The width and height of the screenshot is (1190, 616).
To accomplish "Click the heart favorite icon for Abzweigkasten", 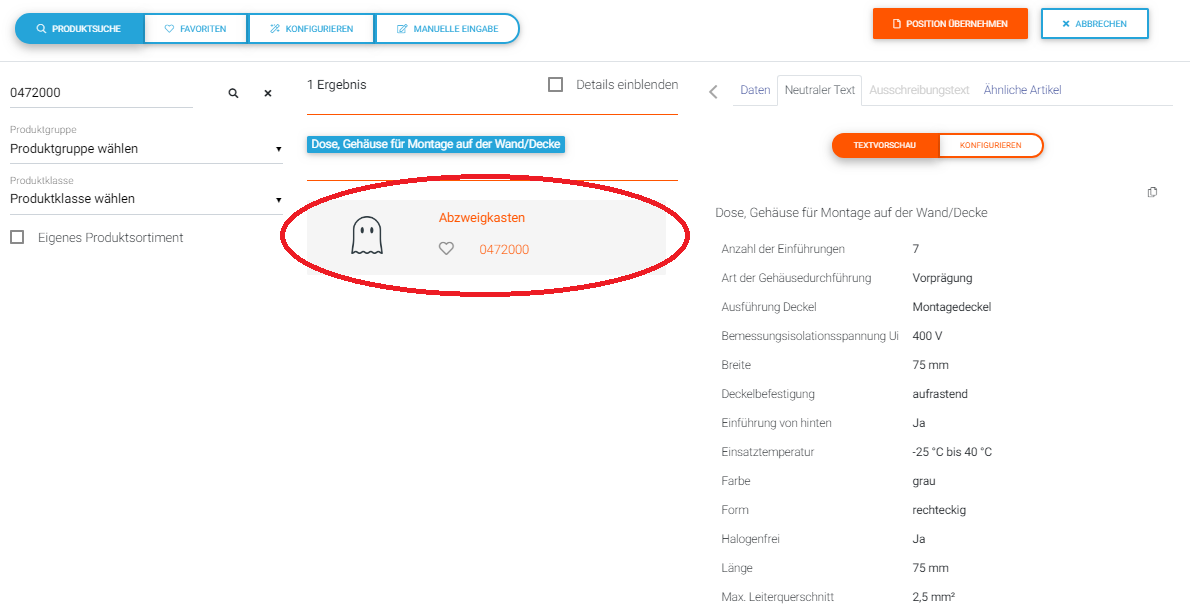I will pyautogui.click(x=446, y=249).
